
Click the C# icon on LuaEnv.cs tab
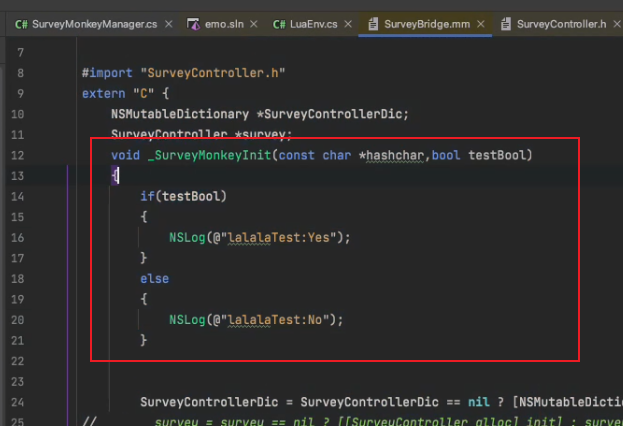click(279, 25)
